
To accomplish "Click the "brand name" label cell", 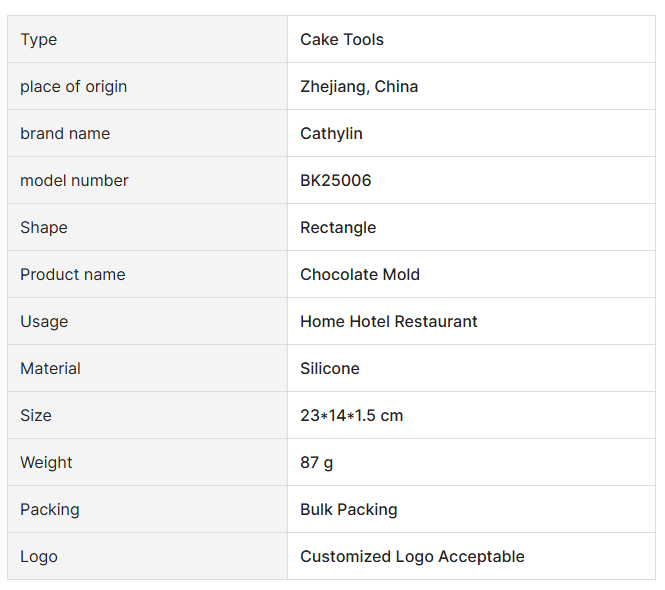I will tap(65, 134).
